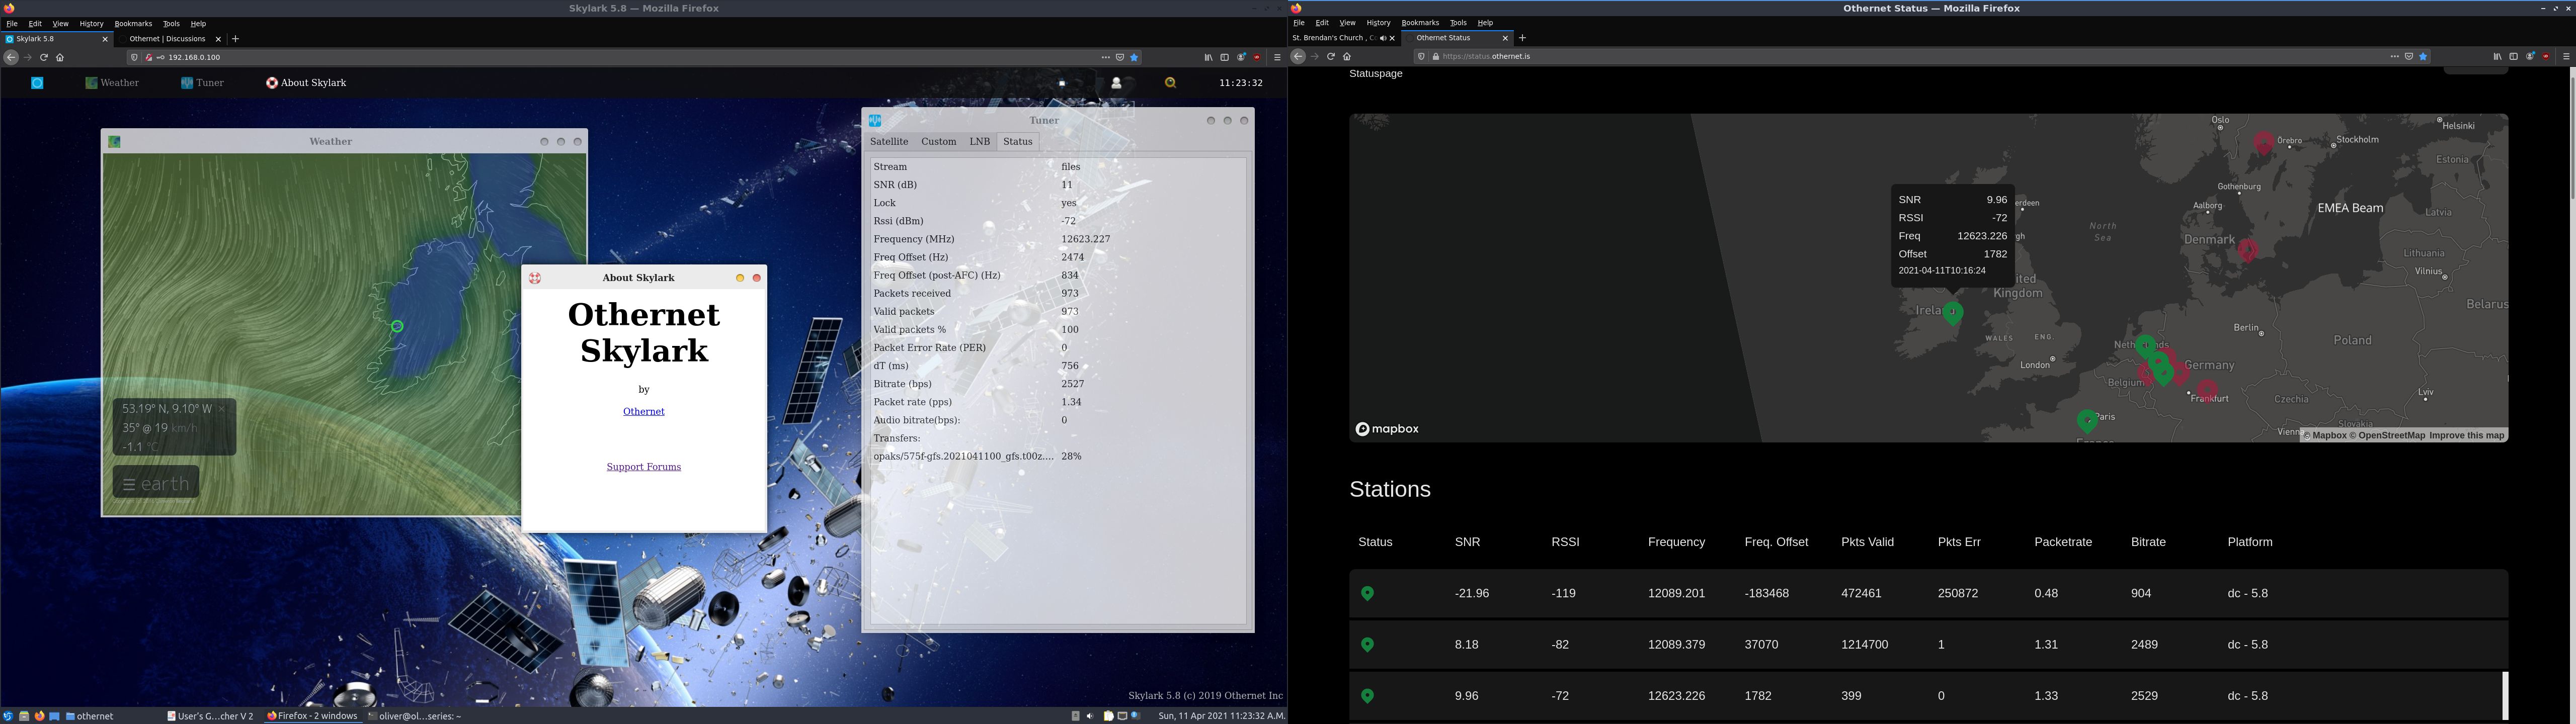The height and width of the screenshot is (724, 2576).
Task: Click the green Ireland station marker on map
Action: [x=1952, y=313]
